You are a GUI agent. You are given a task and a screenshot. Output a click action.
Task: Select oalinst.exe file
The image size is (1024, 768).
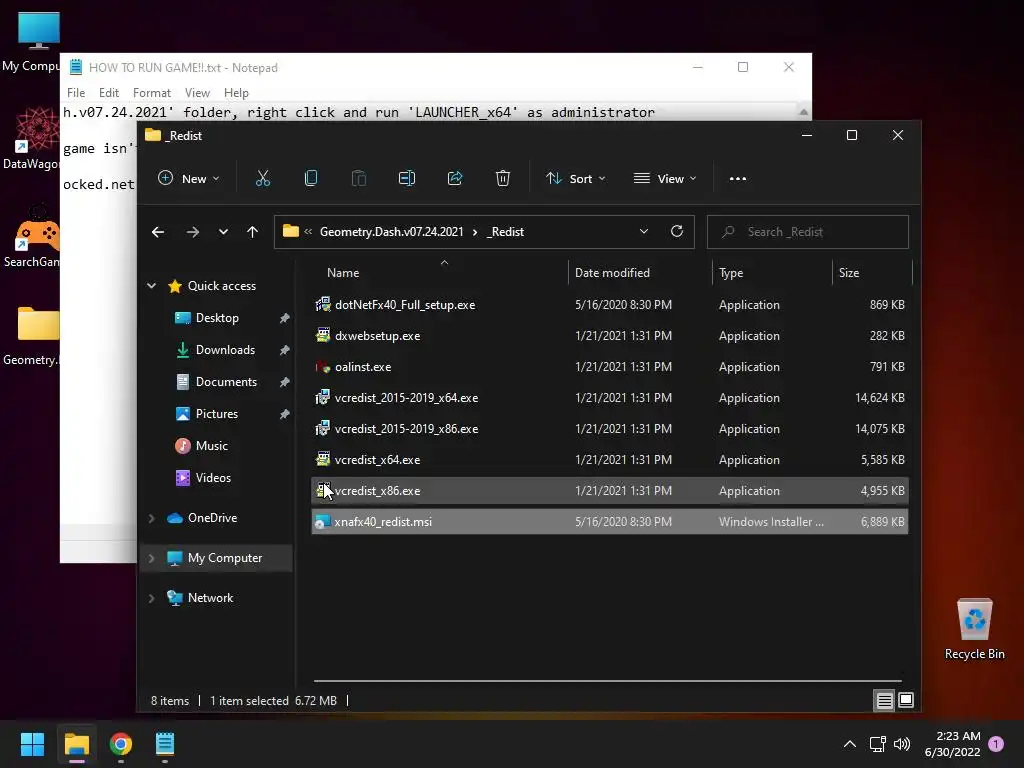(x=610, y=367)
